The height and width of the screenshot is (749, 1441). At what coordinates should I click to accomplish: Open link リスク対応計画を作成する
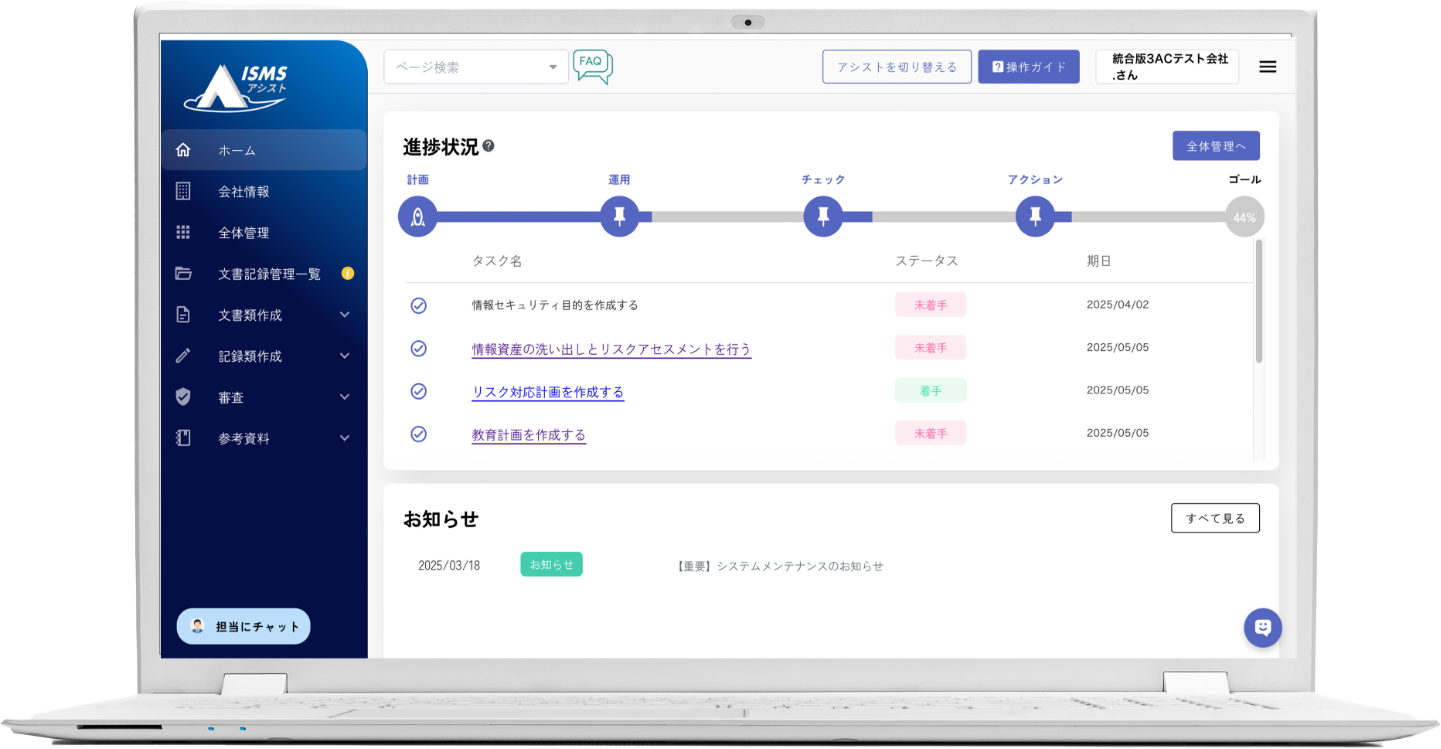coord(548,392)
